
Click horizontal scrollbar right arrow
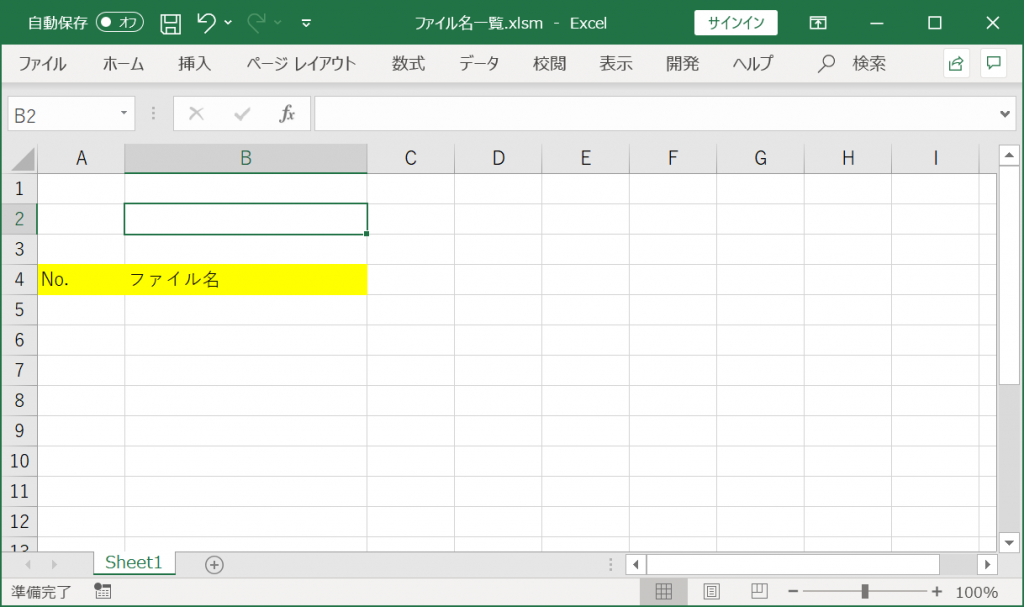[987, 564]
